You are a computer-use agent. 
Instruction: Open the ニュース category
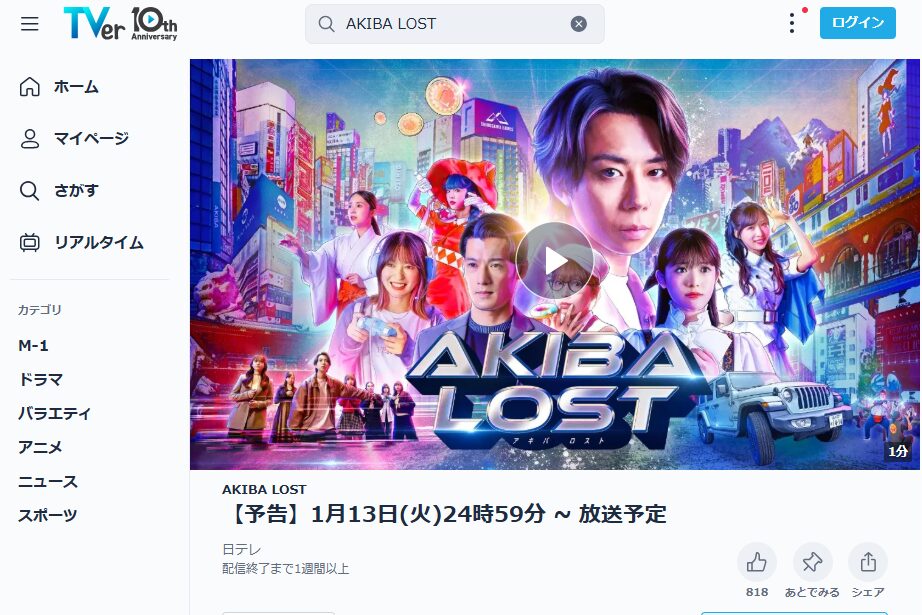click(x=48, y=482)
